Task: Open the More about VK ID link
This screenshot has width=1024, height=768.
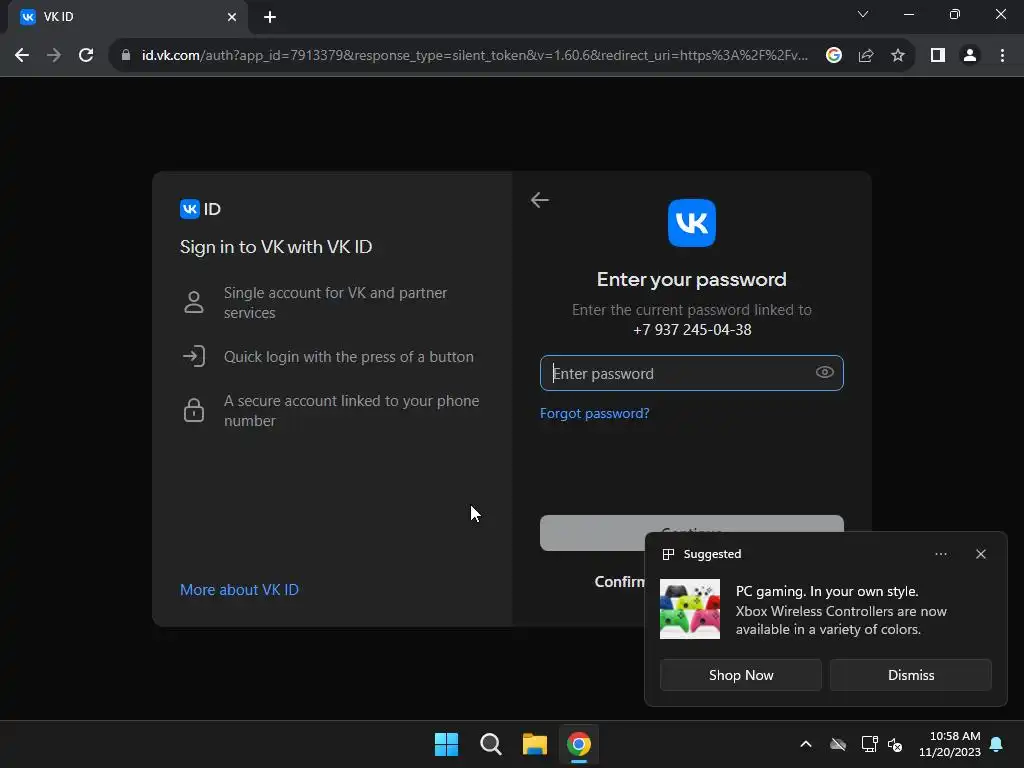Action: point(239,590)
